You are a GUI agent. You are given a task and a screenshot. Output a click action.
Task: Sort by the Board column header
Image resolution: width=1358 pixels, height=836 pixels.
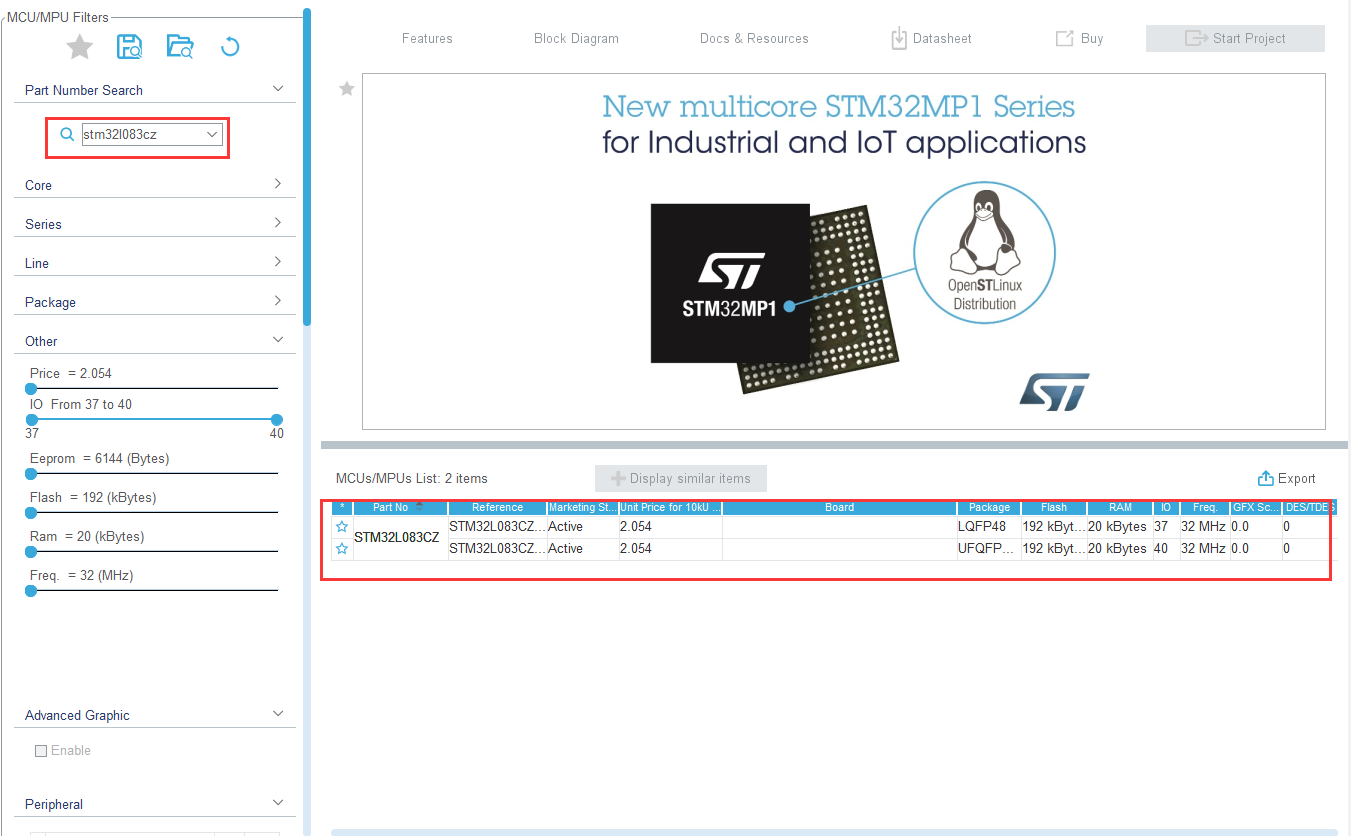839,507
